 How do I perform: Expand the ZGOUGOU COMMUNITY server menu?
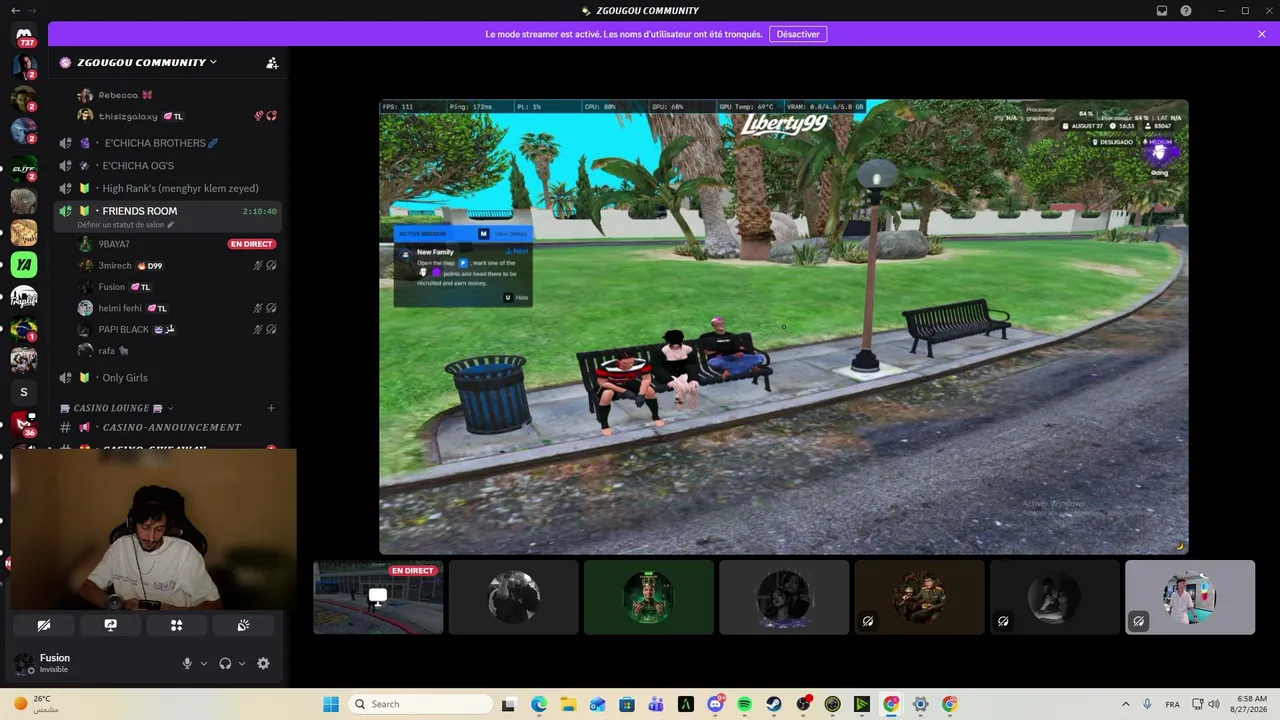point(147,62)
